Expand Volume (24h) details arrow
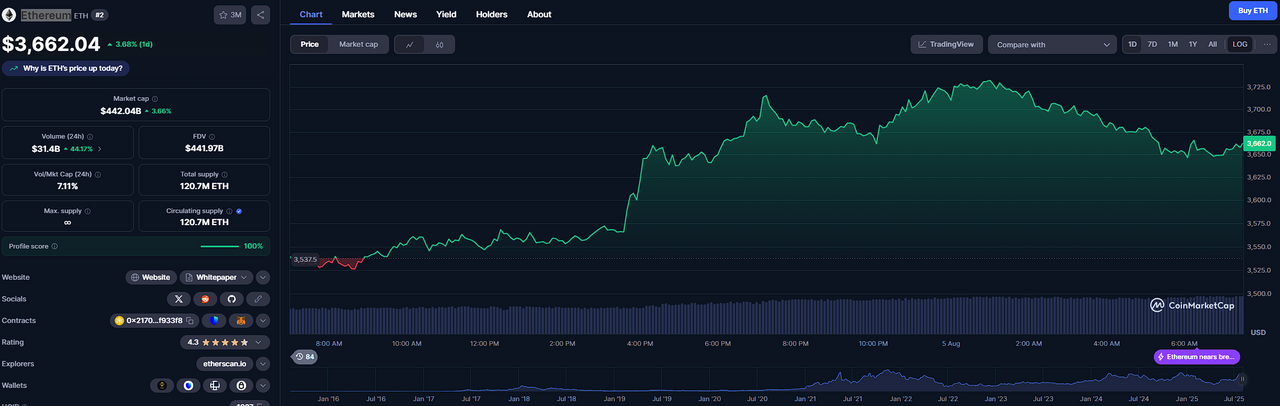The height and width of the screenshot is (406, 1280). (x=99, y=149)
